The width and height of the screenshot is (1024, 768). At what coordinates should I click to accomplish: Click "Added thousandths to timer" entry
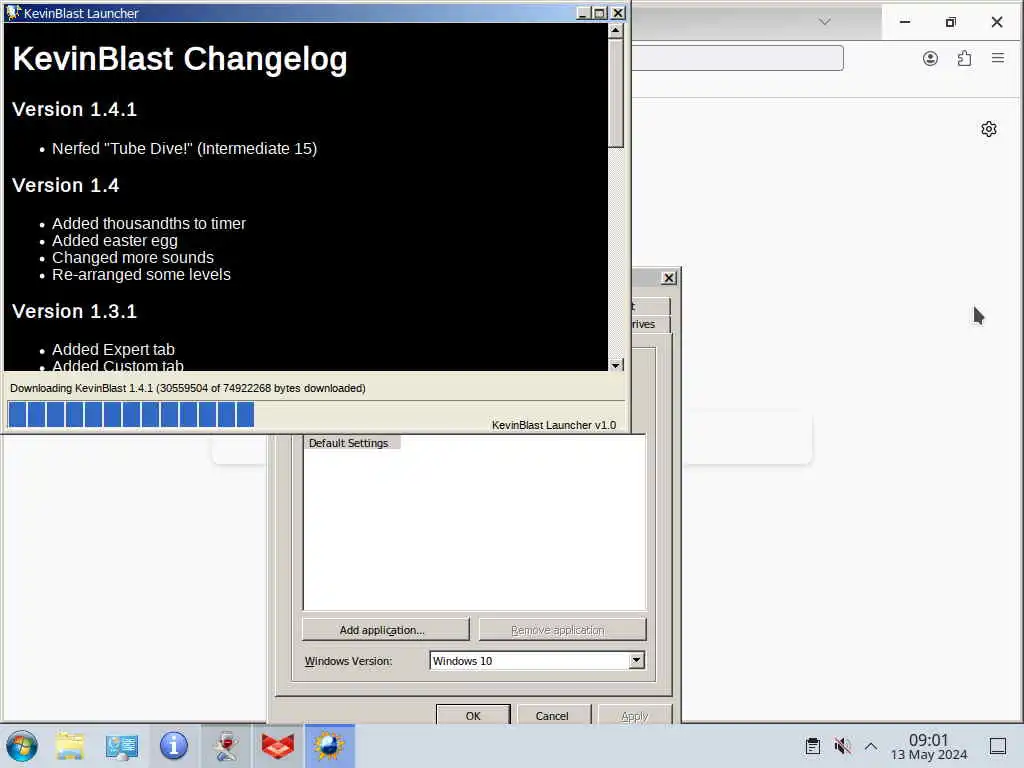(149, 223)
